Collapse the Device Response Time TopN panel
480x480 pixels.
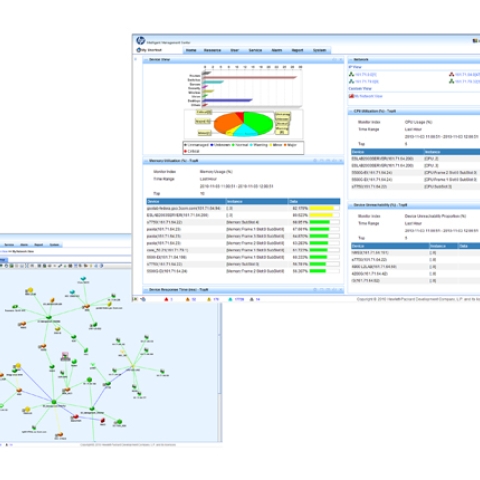(x=146, y=290)
